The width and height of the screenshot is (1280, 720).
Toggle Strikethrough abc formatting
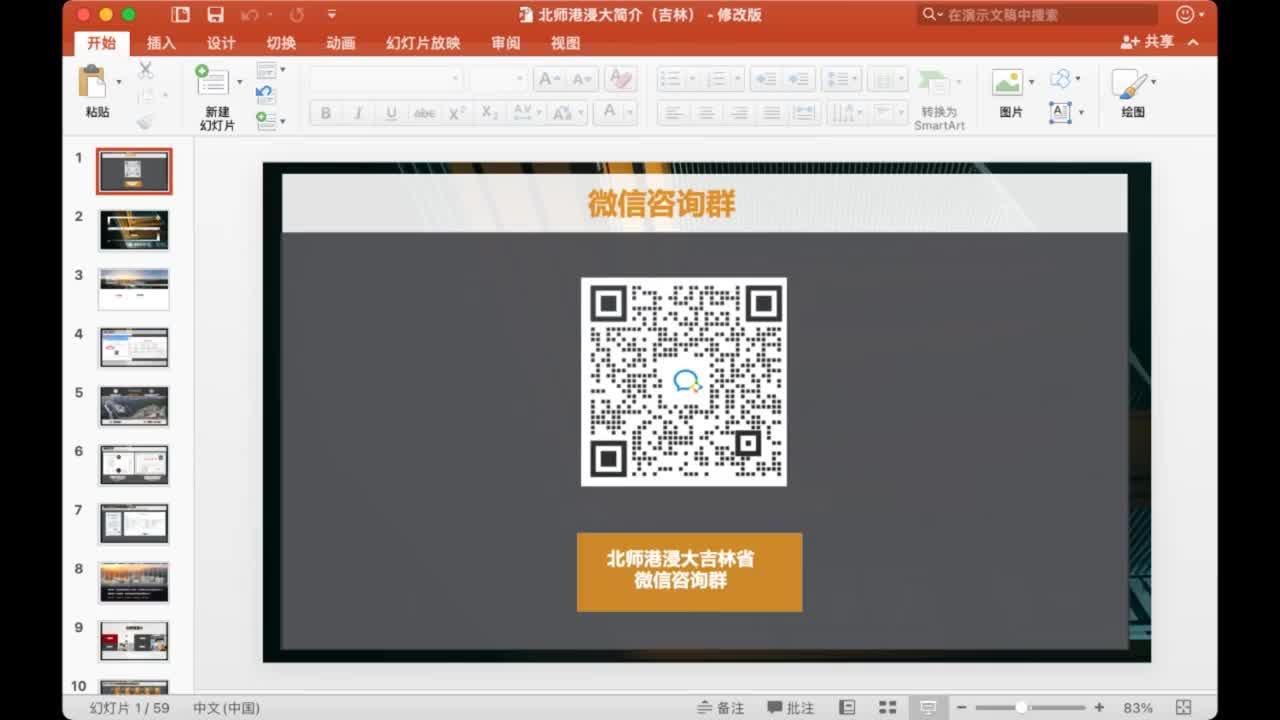tap(424, 113)
